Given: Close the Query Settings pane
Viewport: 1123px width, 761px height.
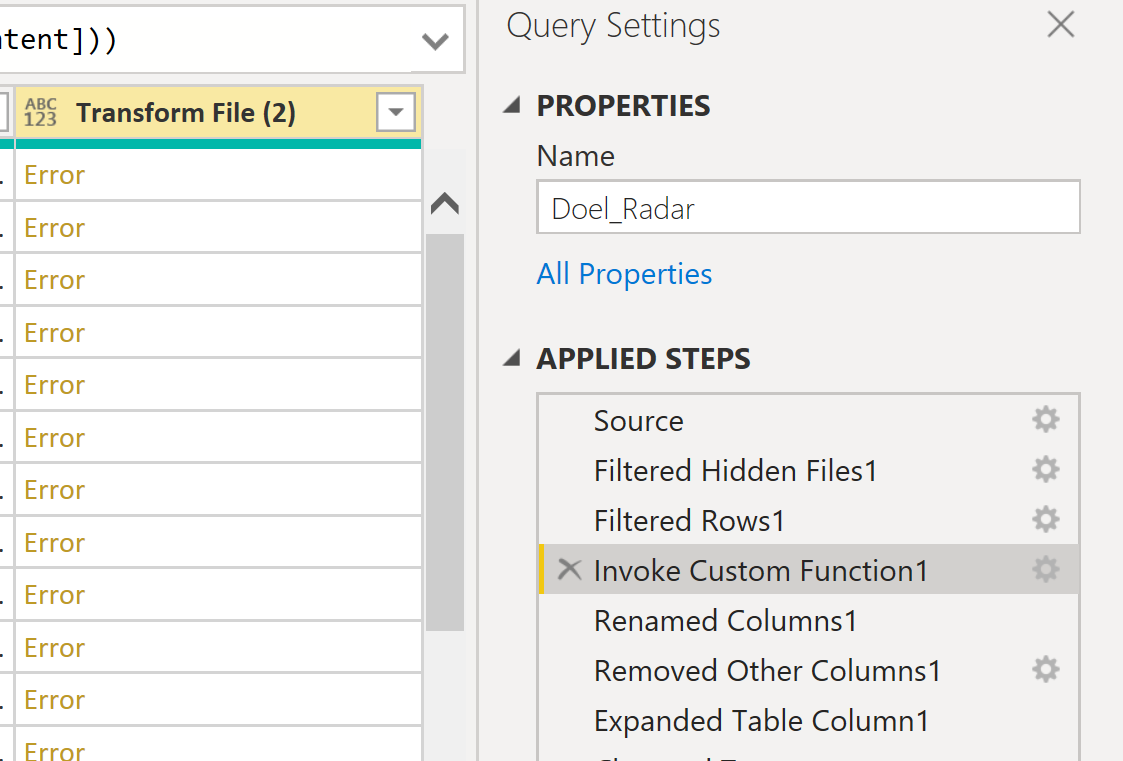Looking at the screenshot, I should 1060,25.
